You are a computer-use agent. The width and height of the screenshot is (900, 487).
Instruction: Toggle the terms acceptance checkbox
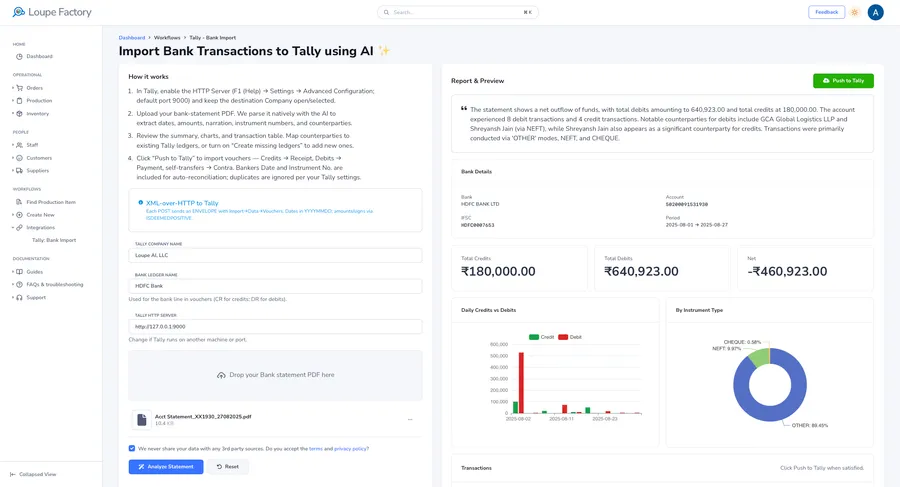[x=132, y=448]
